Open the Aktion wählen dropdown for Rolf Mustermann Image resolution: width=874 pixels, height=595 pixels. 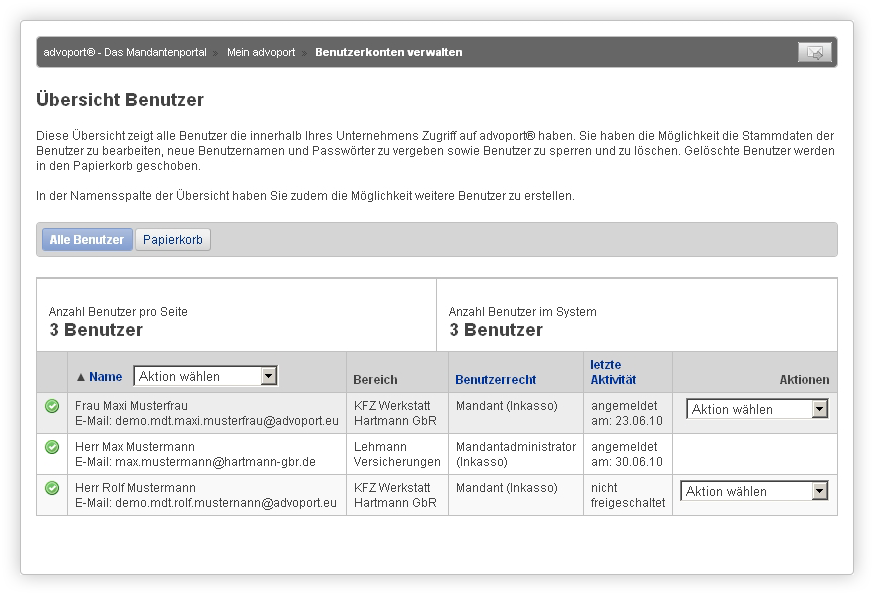tap(754, 491)
